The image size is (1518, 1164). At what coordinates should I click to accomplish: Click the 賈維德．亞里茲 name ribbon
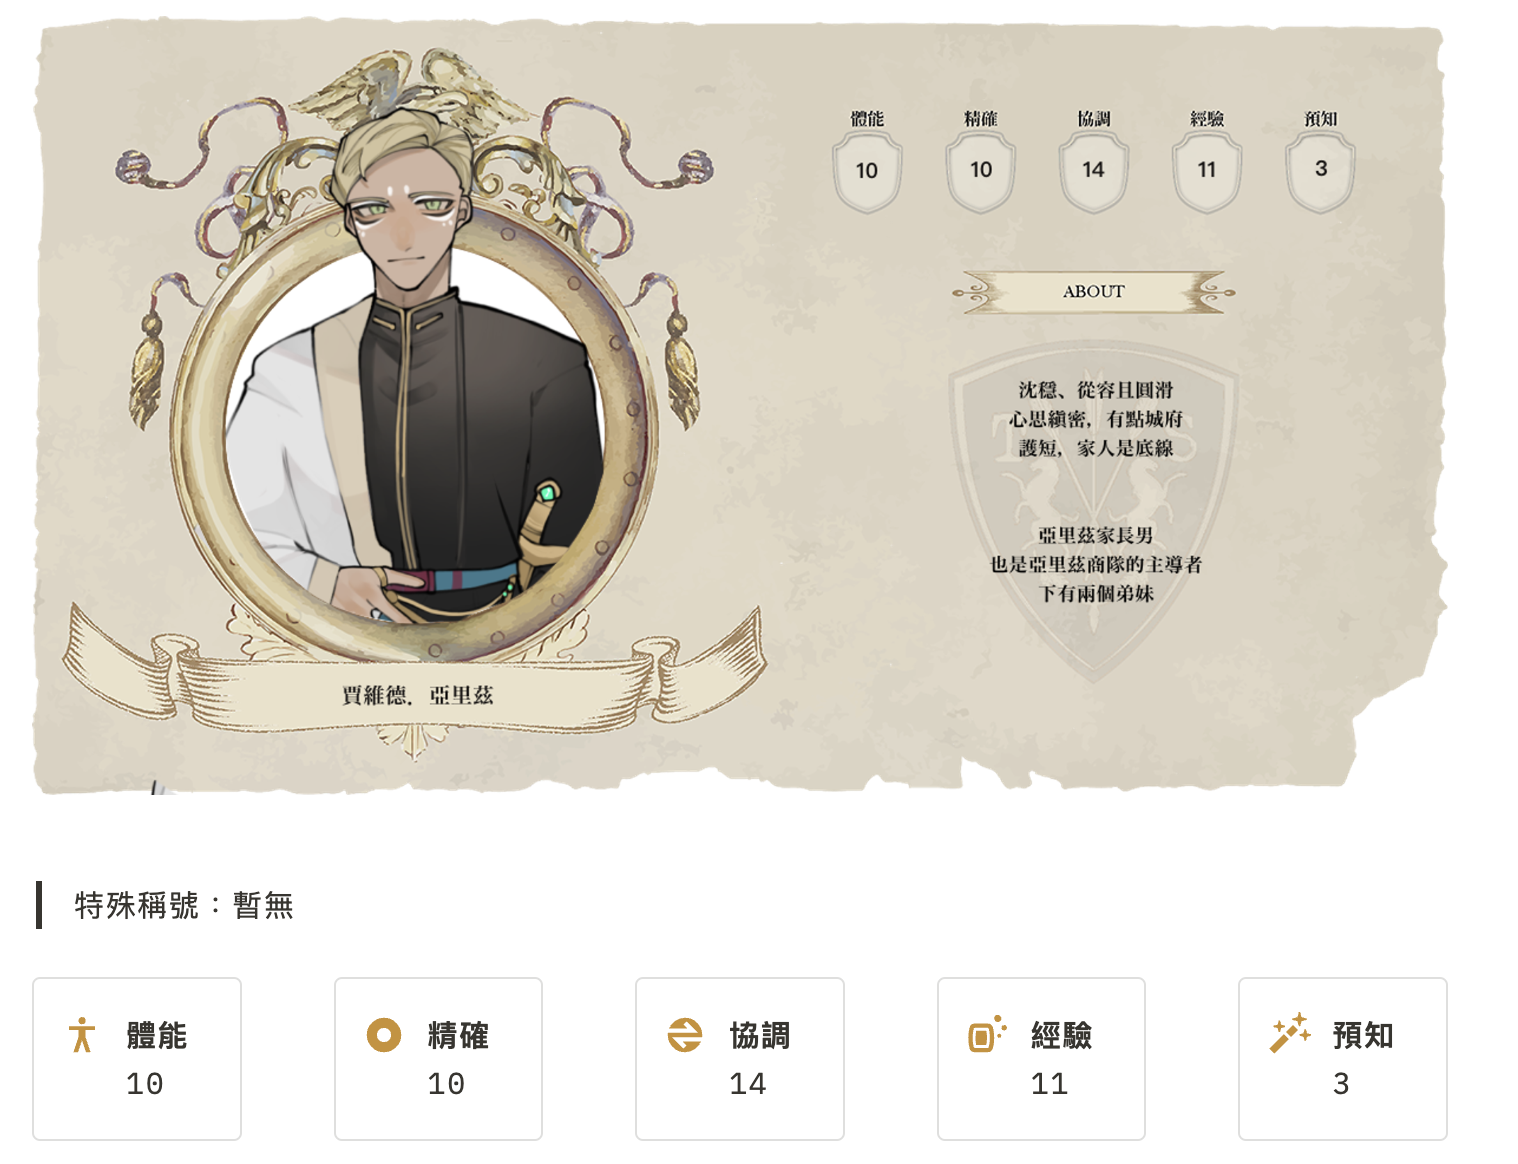click(416, 695)
